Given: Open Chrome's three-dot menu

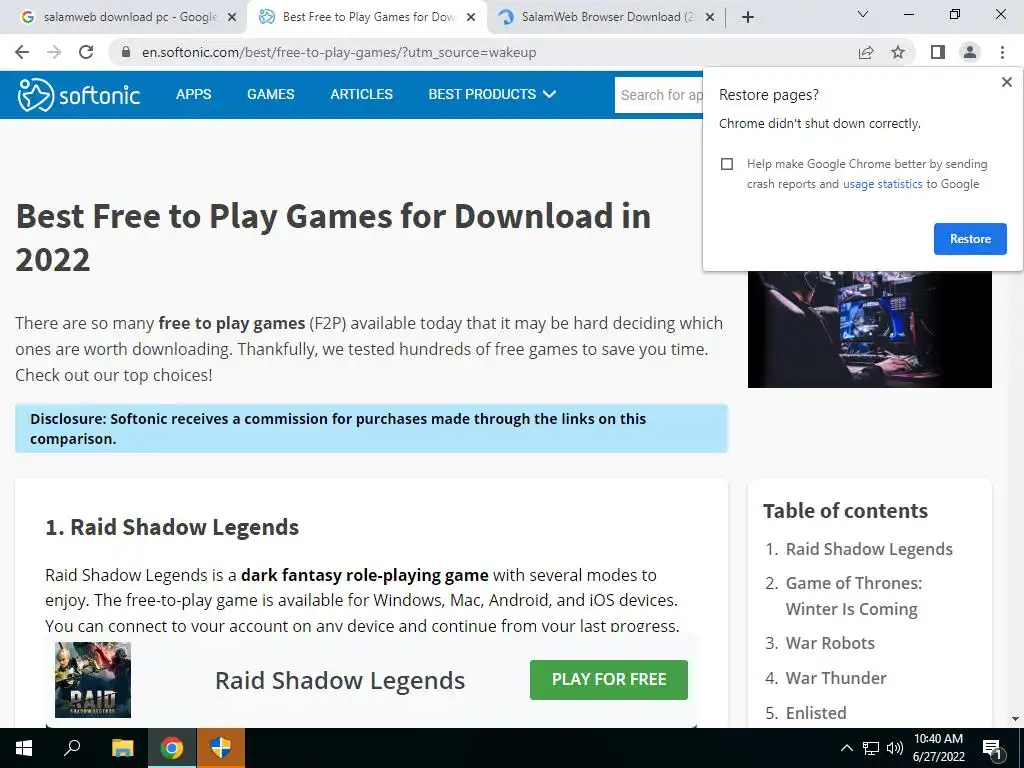Looking at the screenshot, I should [1002, 52].
